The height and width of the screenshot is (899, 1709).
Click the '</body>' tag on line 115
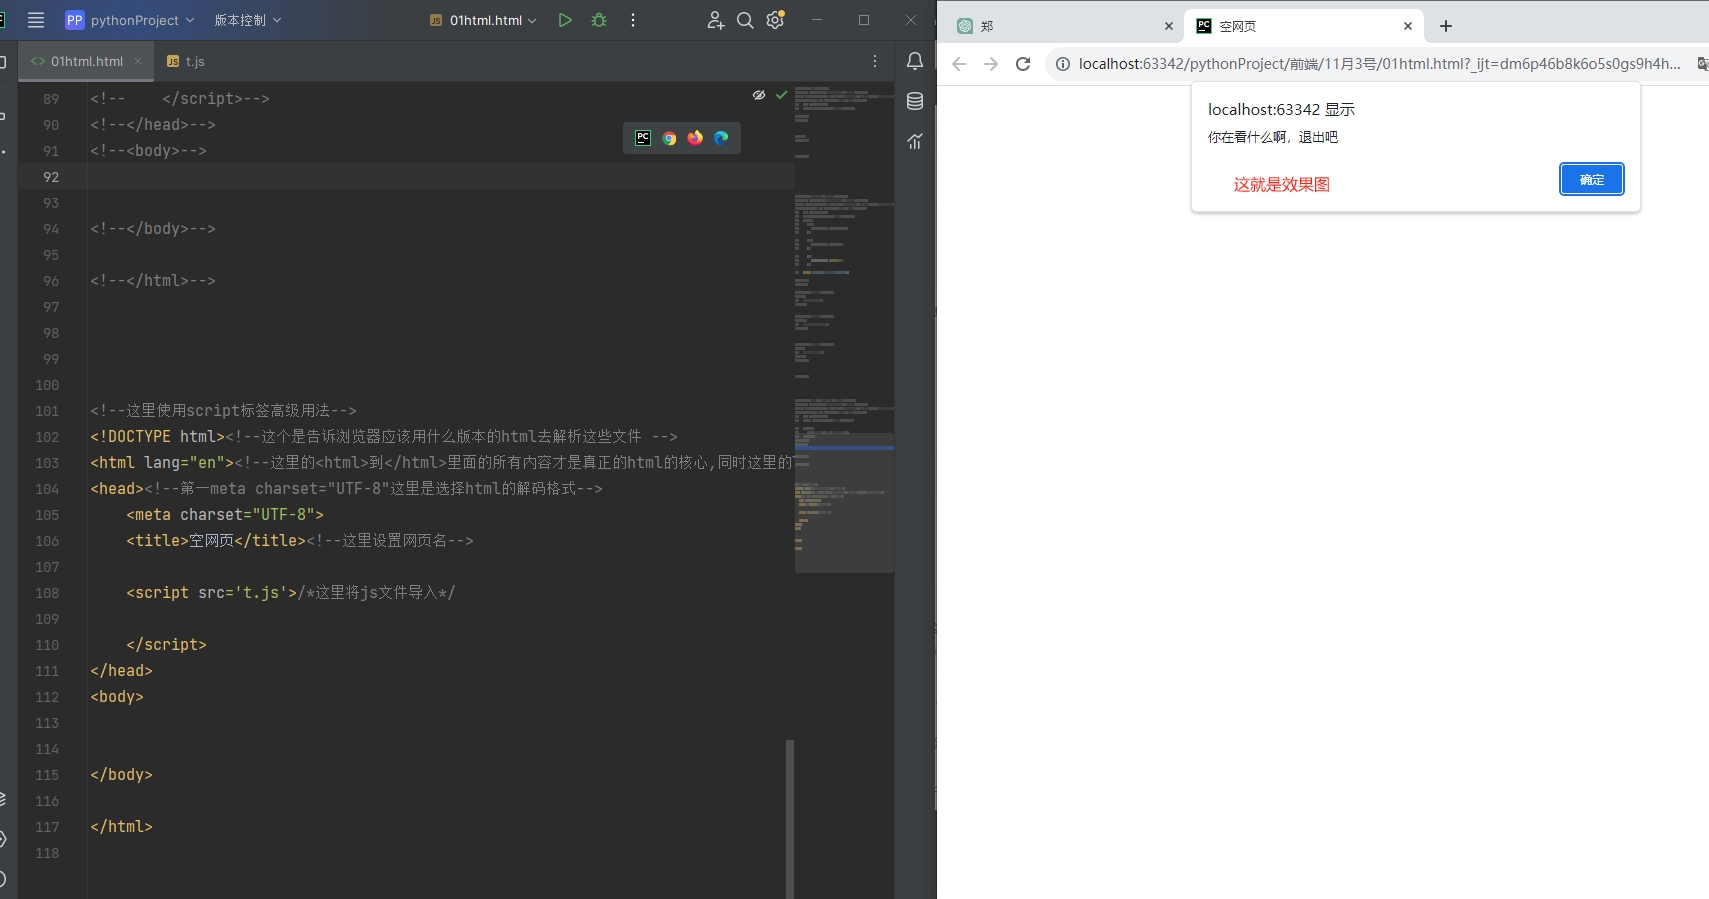[x=121, y=775]
